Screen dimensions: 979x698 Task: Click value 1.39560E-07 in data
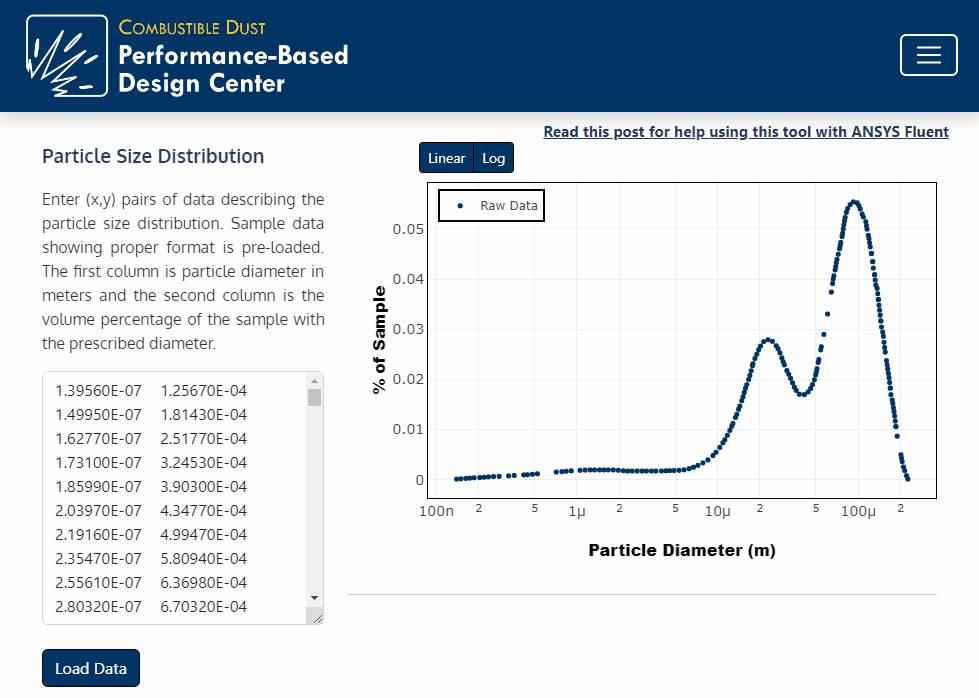click(99, 391)
